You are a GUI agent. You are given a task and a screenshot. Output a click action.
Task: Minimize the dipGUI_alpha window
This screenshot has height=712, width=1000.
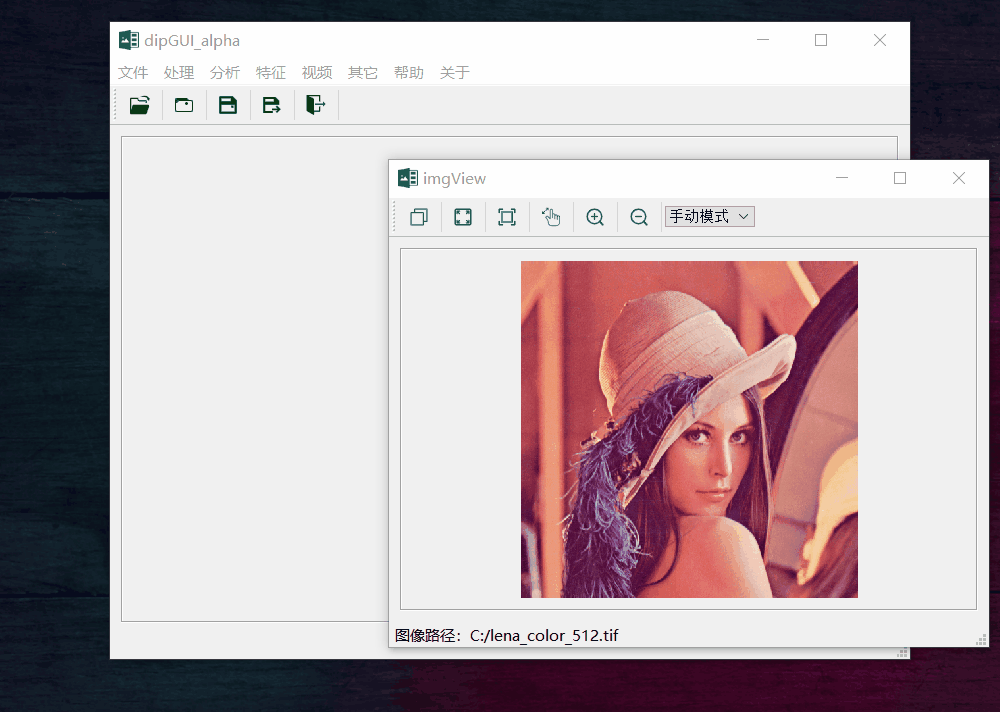(763, 40)
